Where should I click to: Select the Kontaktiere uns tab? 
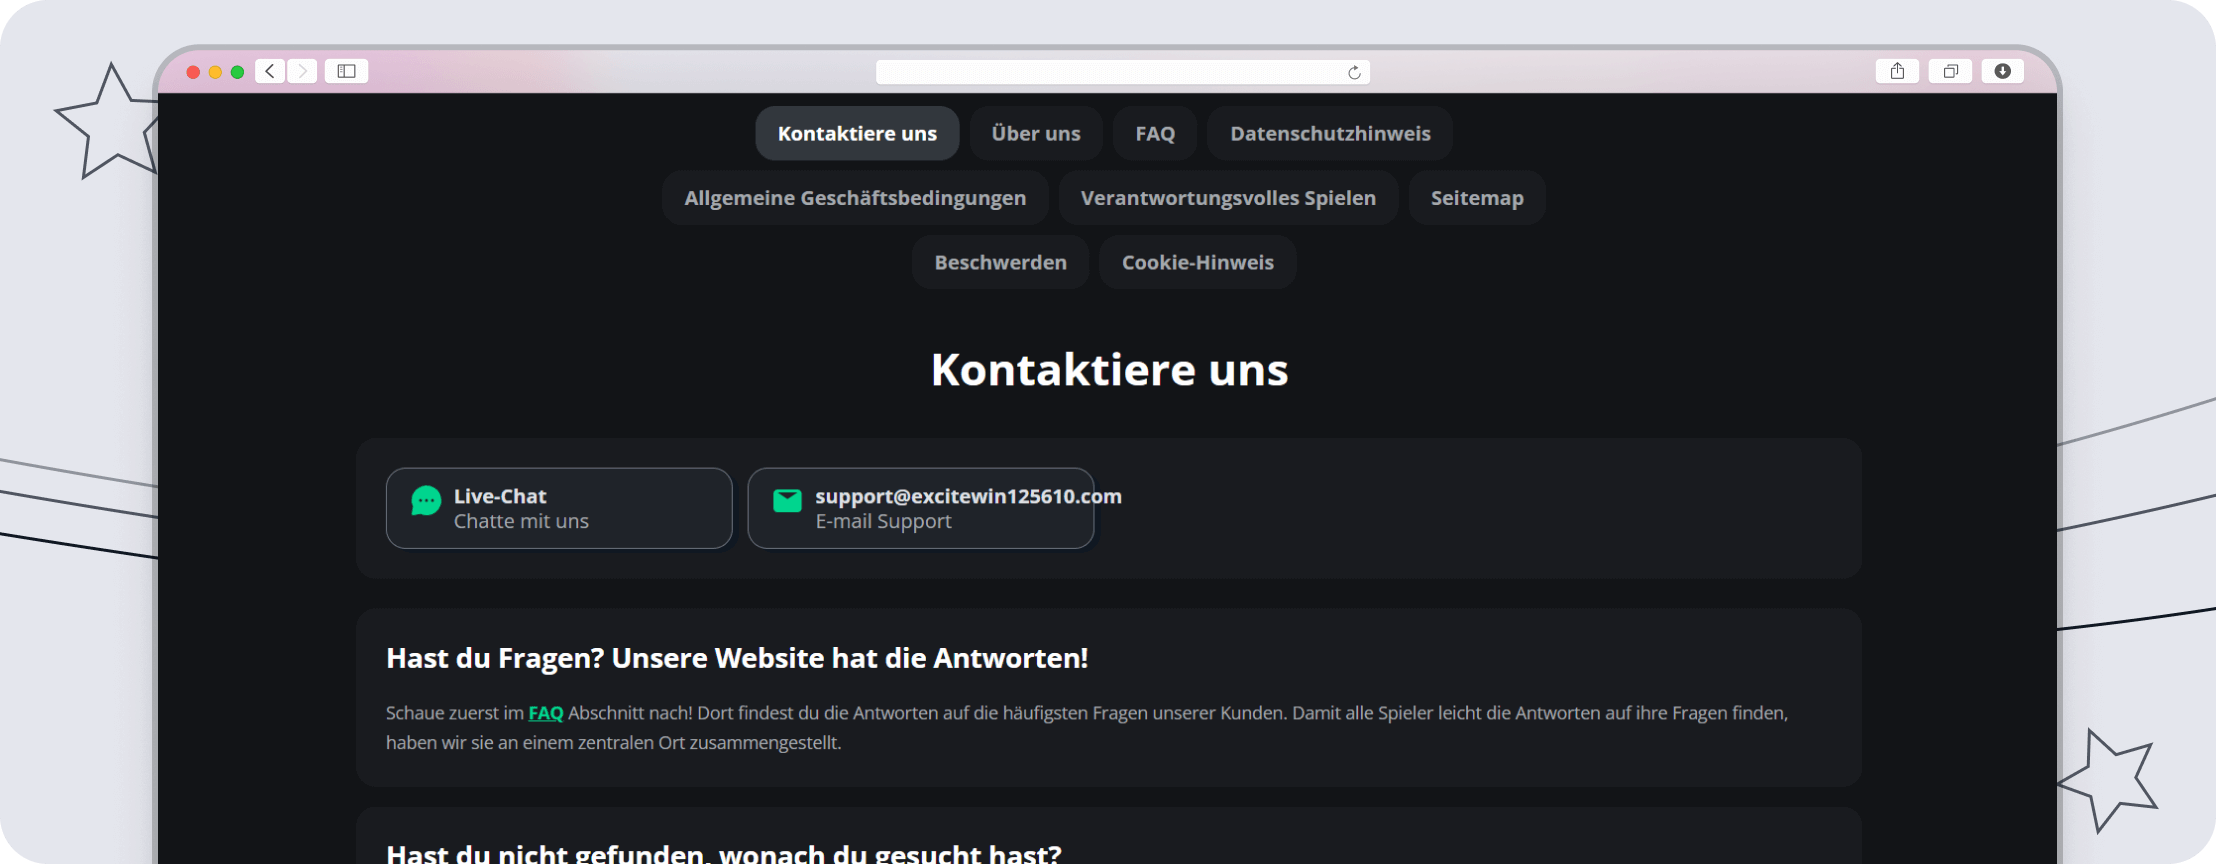tap(857, 133)
